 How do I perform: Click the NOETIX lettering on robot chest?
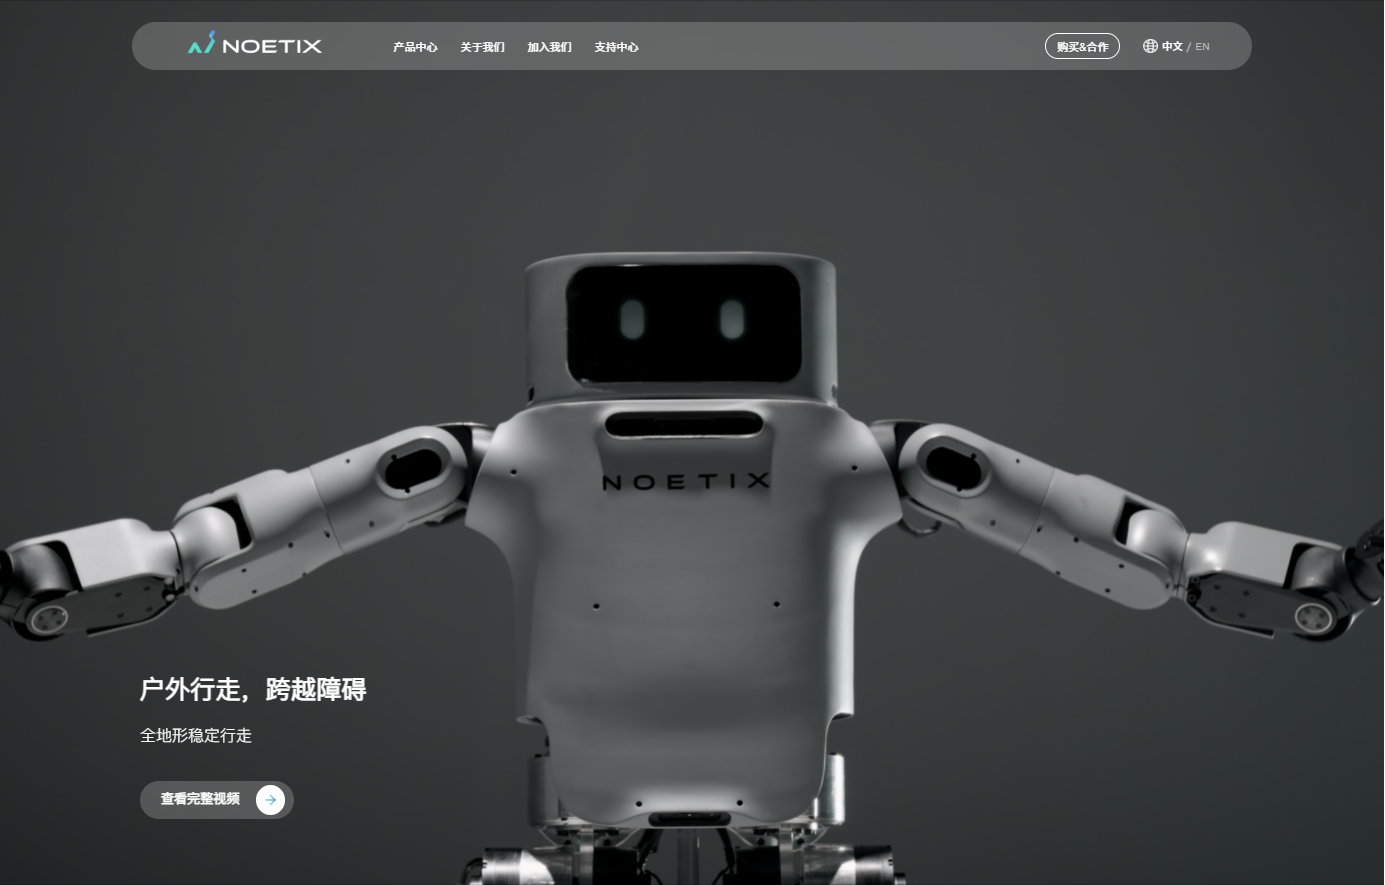coord(686,482)
